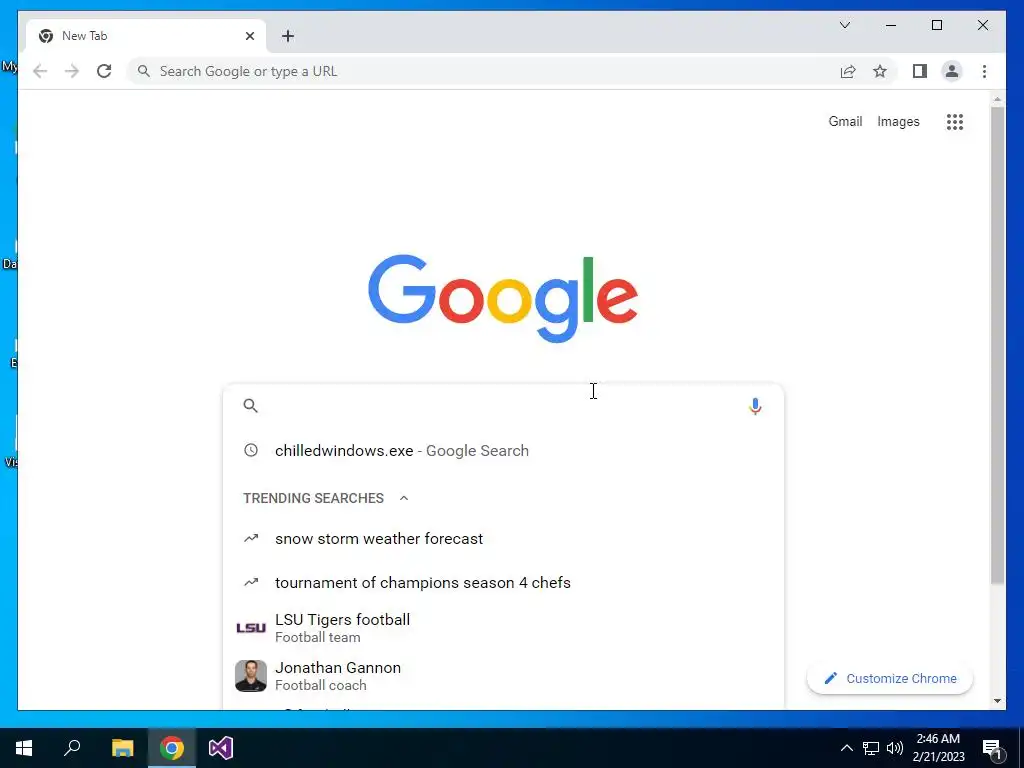Open the Windows Start menu
Viewport: 1024px width, 768px height.
[x=24, y=748]
